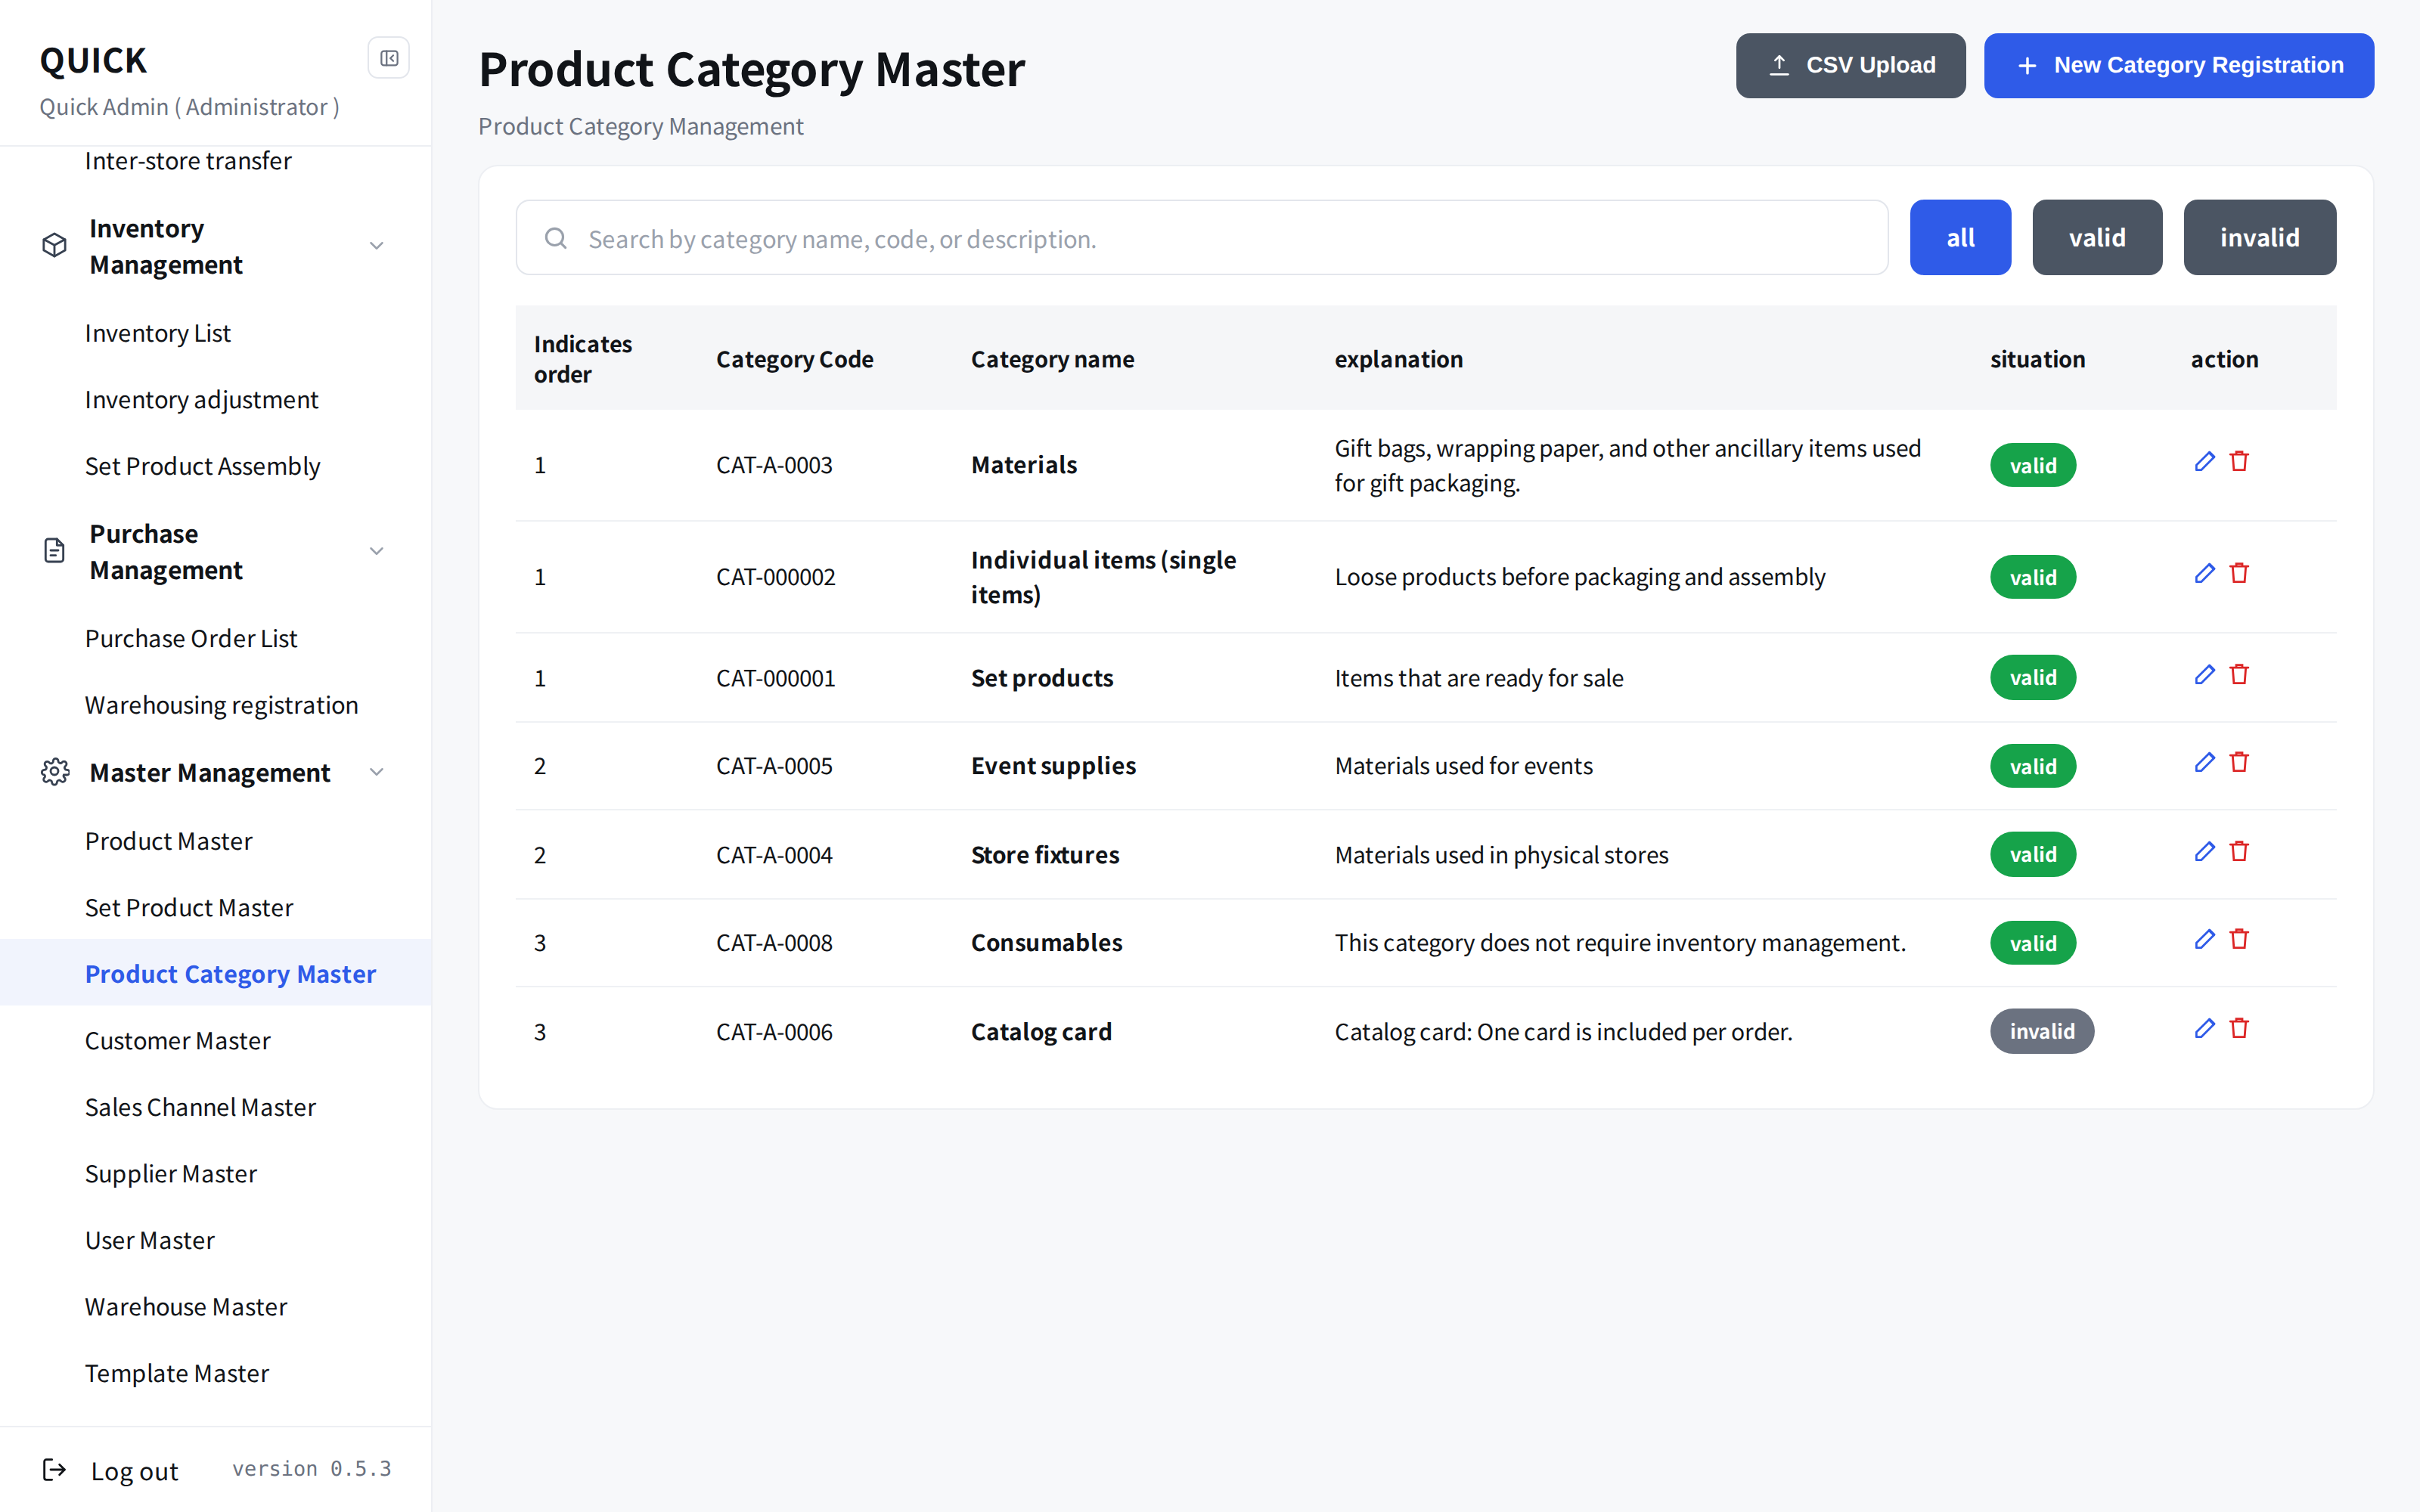Screen dimensions: 2420x1512
Task: Focus the category search field
Action: pos(1201,238)
